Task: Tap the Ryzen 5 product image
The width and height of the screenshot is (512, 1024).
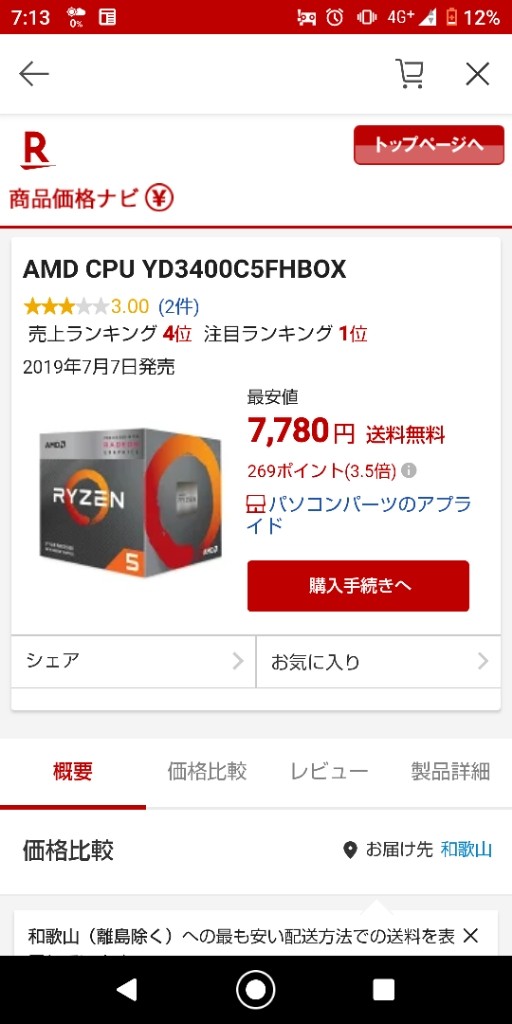Action: click(x=131, y=502)
